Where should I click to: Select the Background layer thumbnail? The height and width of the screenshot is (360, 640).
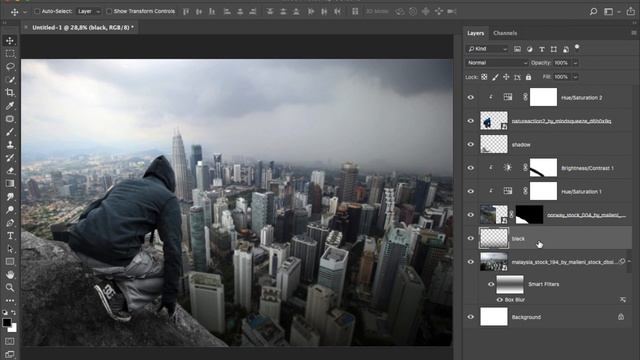(494, 317)
